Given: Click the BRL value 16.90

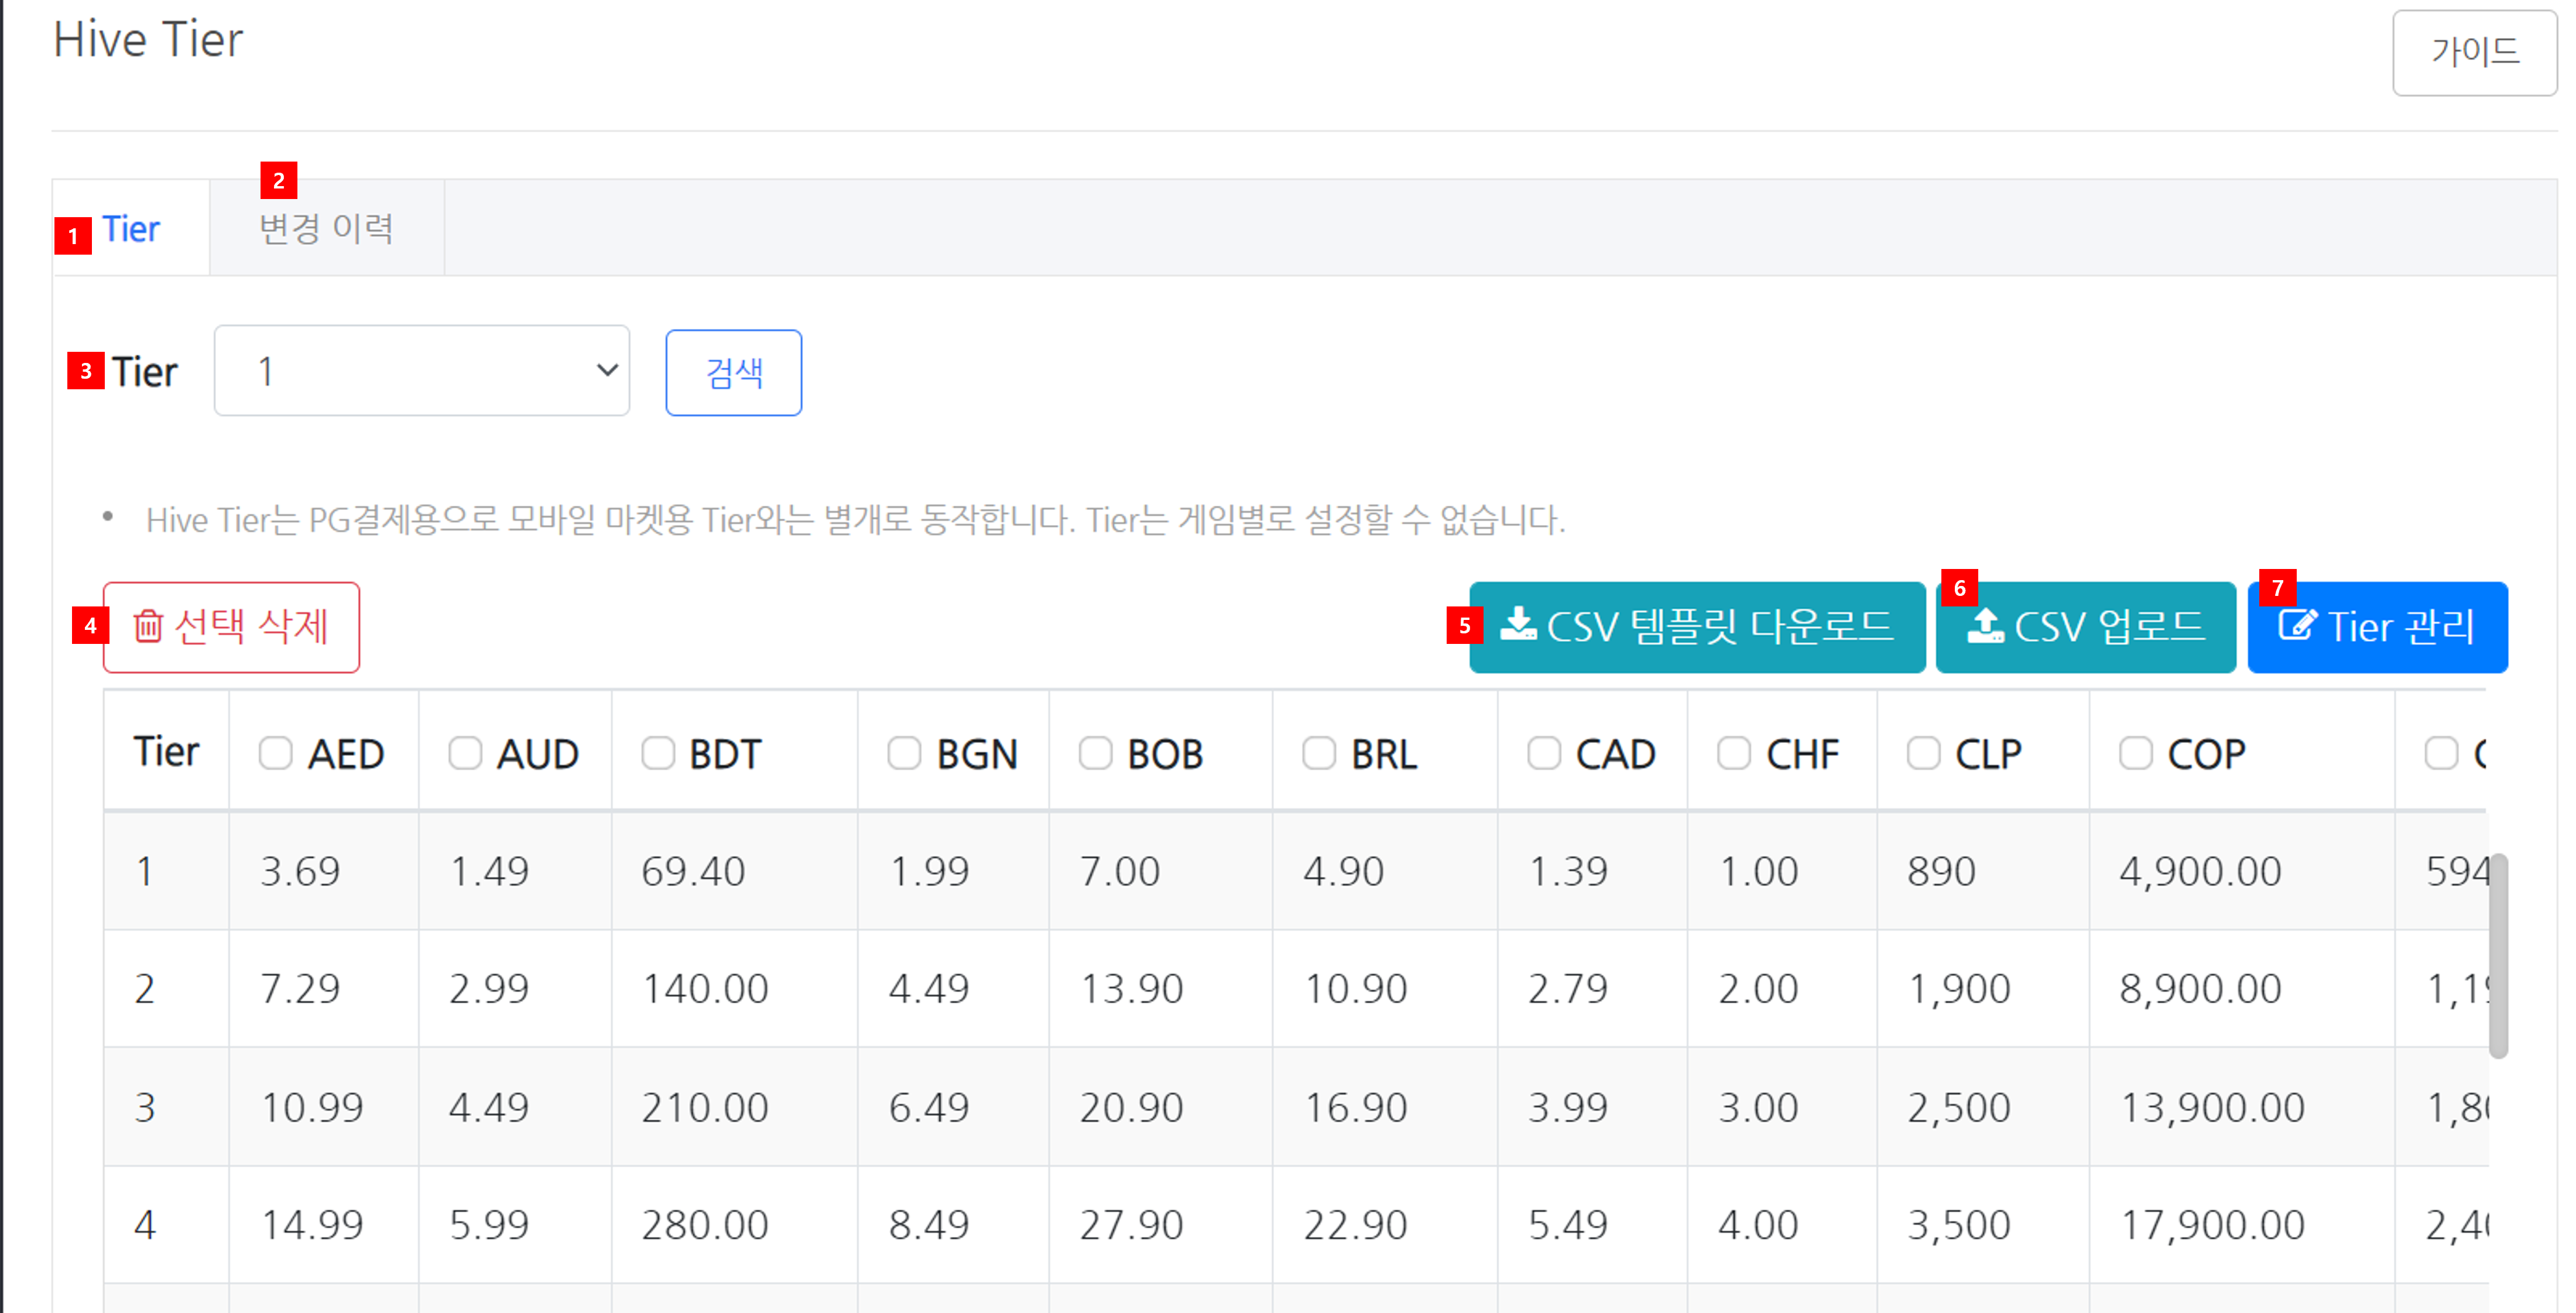Looking at the screenshot, I should pyautogui.click(x=1356, y=1107).
